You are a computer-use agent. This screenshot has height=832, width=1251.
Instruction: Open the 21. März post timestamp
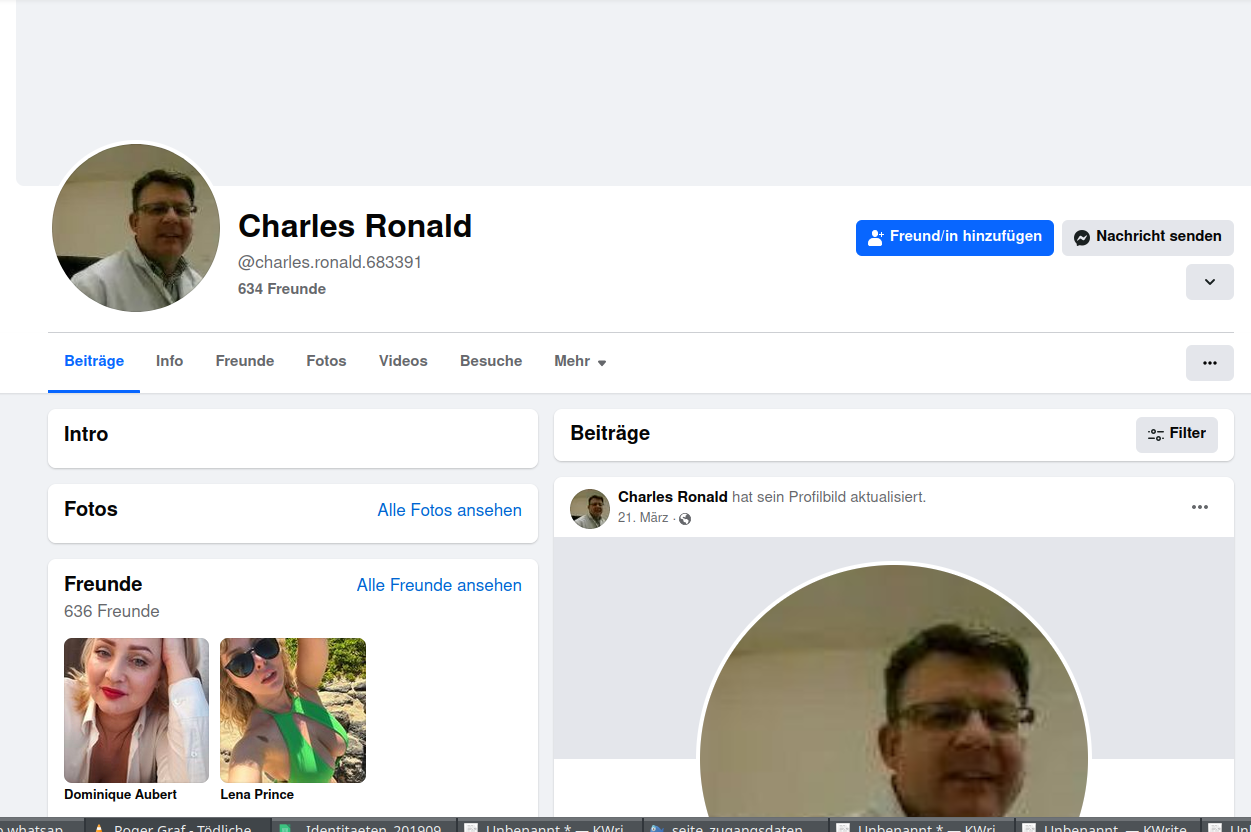point(643,518)
